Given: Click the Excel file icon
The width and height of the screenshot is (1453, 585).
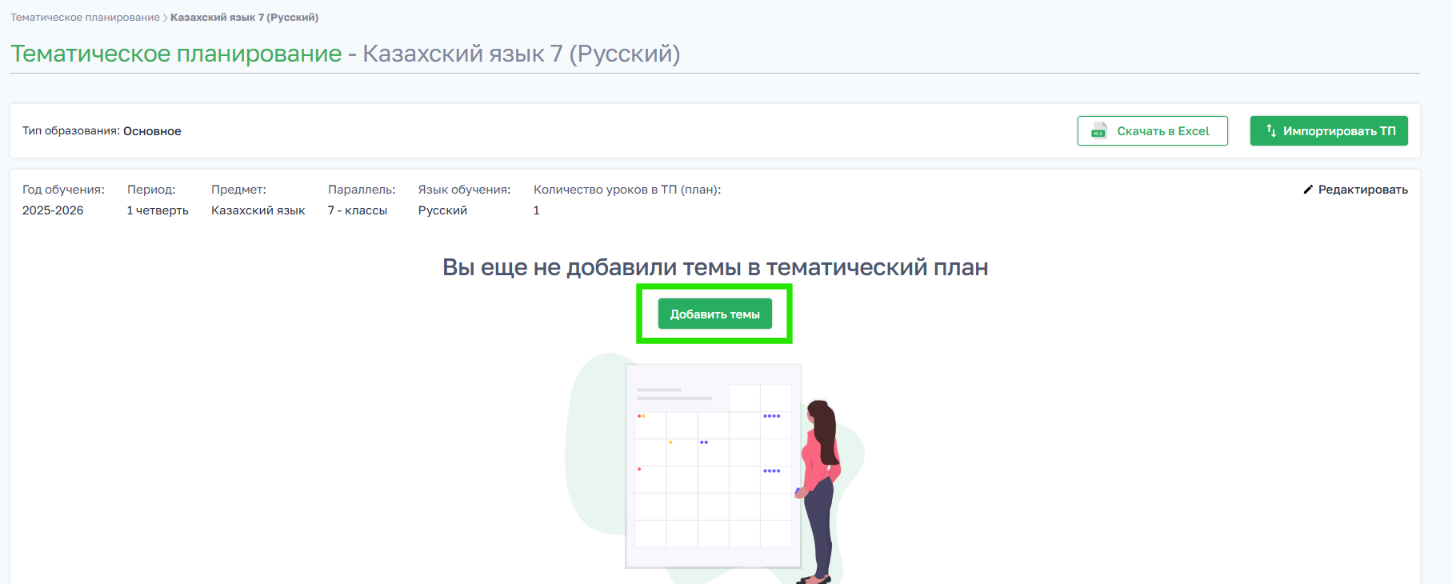Looking at the screenshot, I should 1099,131.
